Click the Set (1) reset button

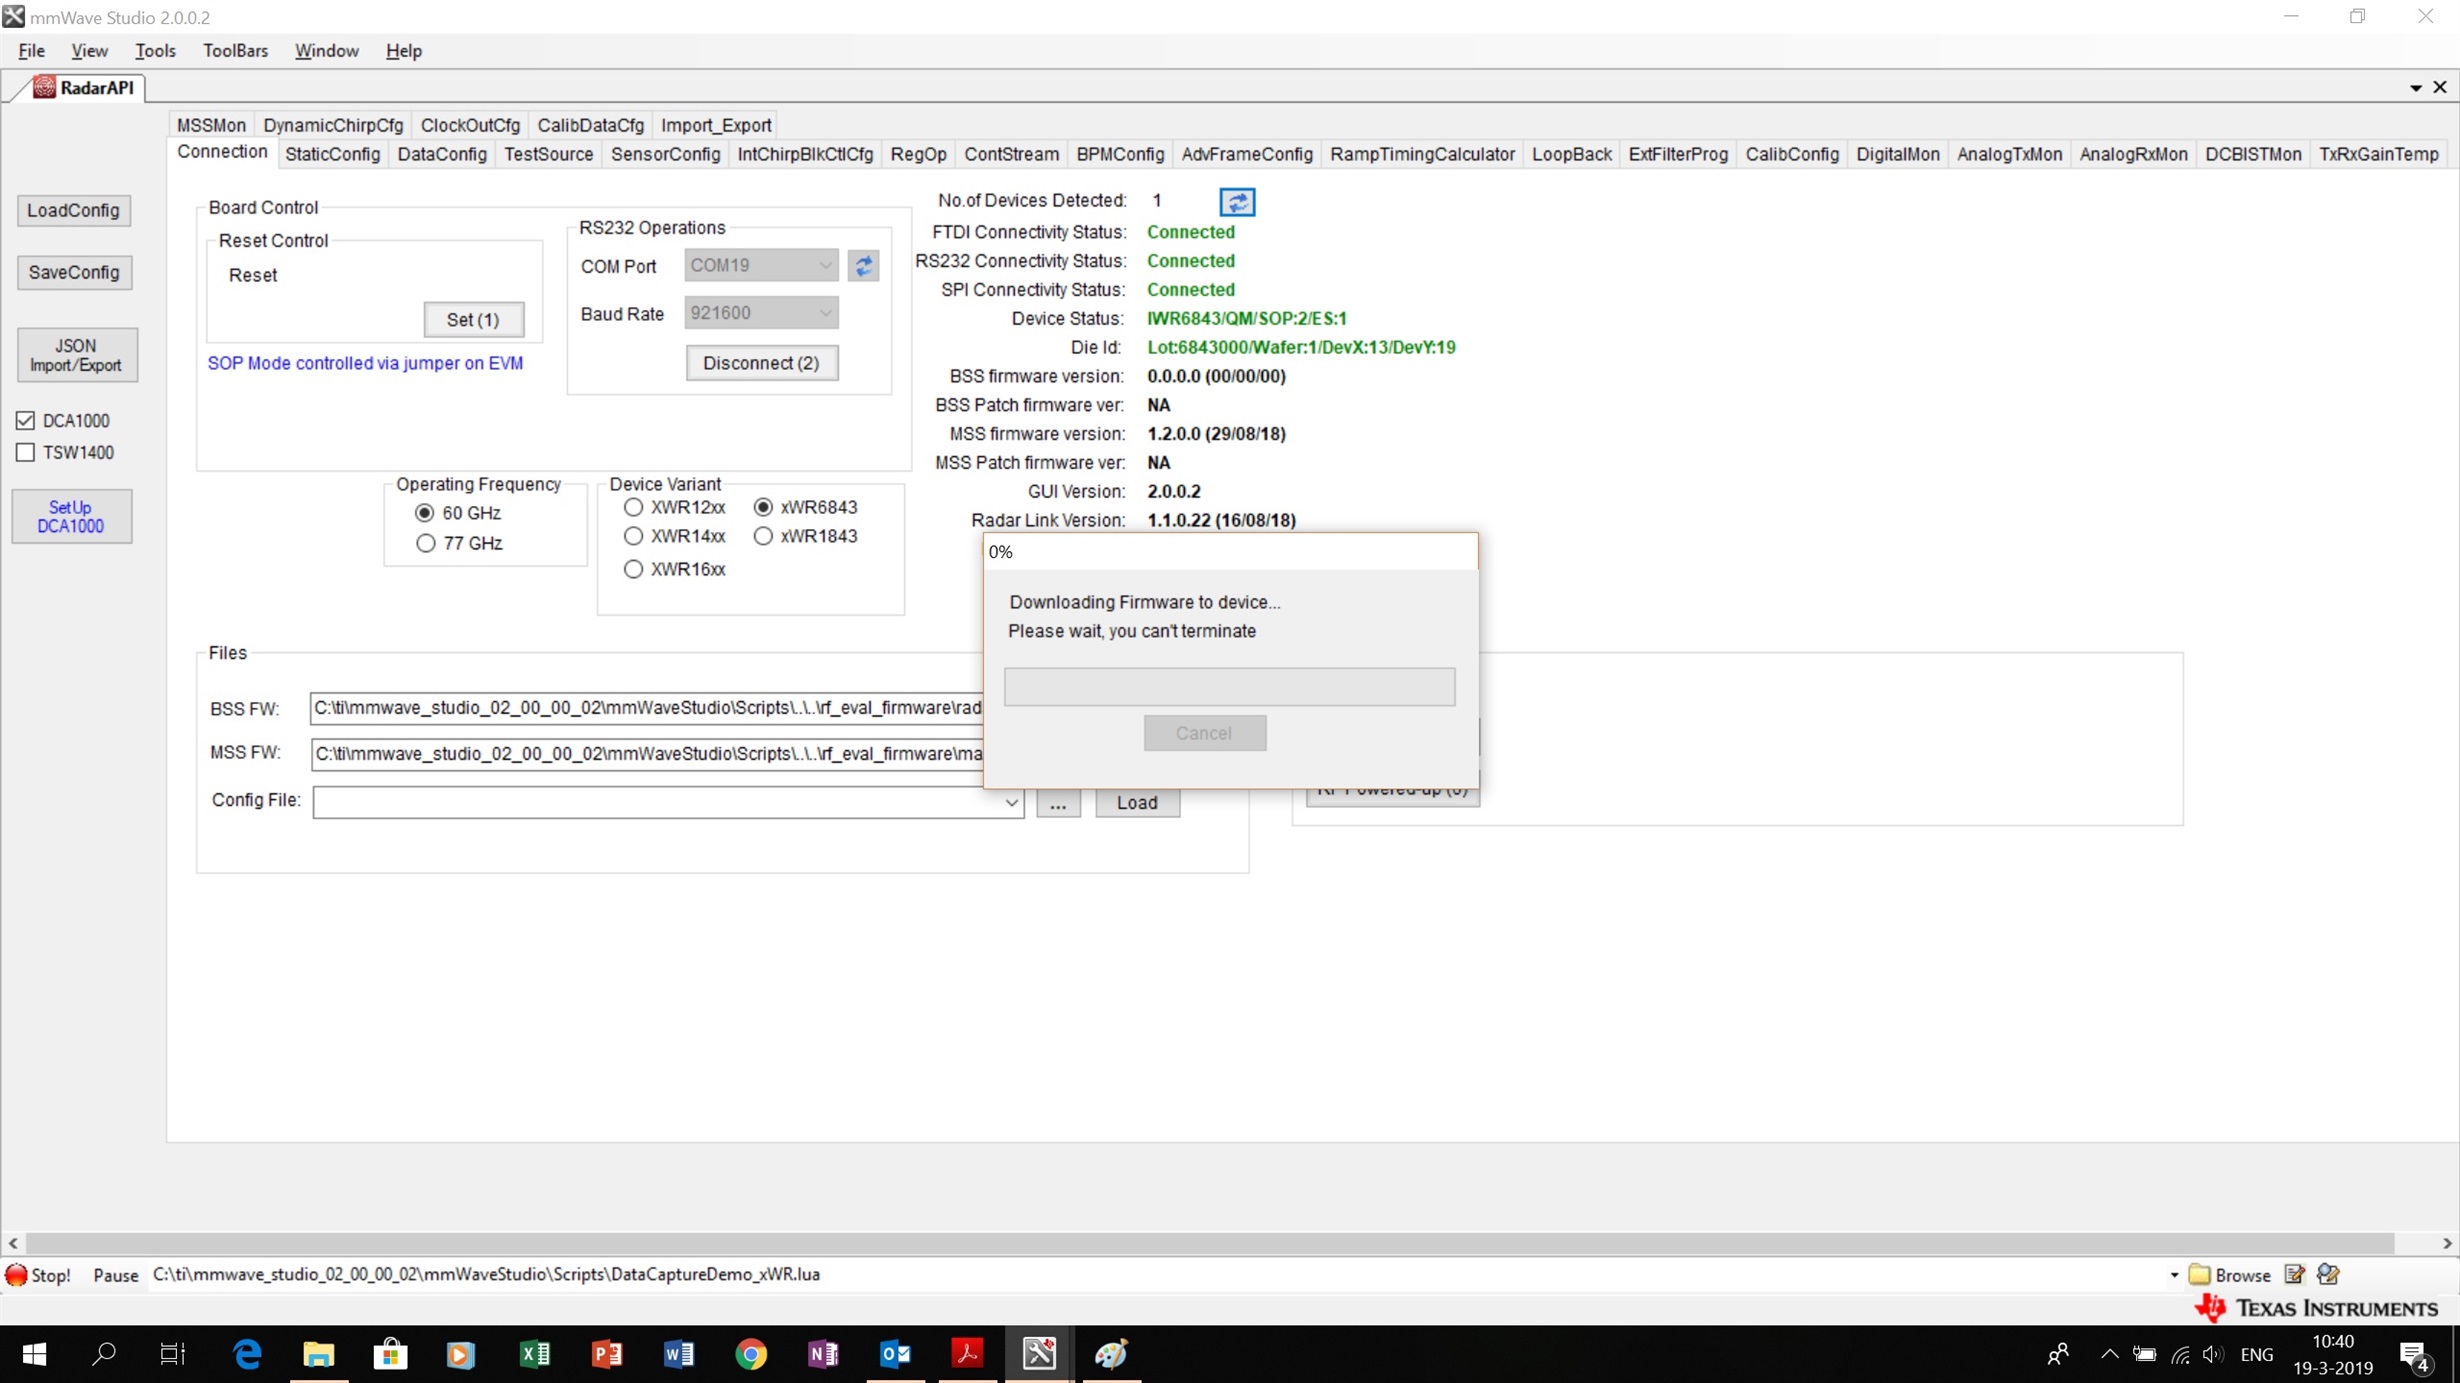click(473, 319)
